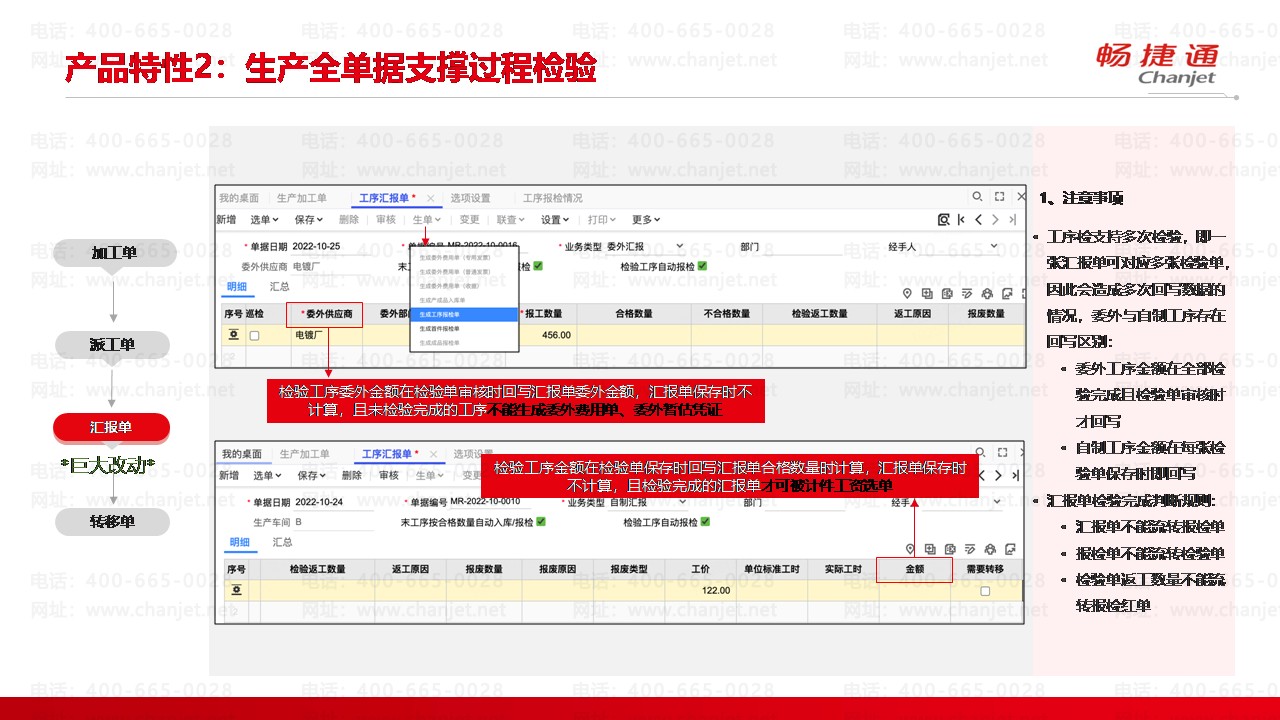Switch to 生产加工单 tab in 委外汇报 window
The height and width of the screenshot is (720, 1280).
tap(302, 198)
